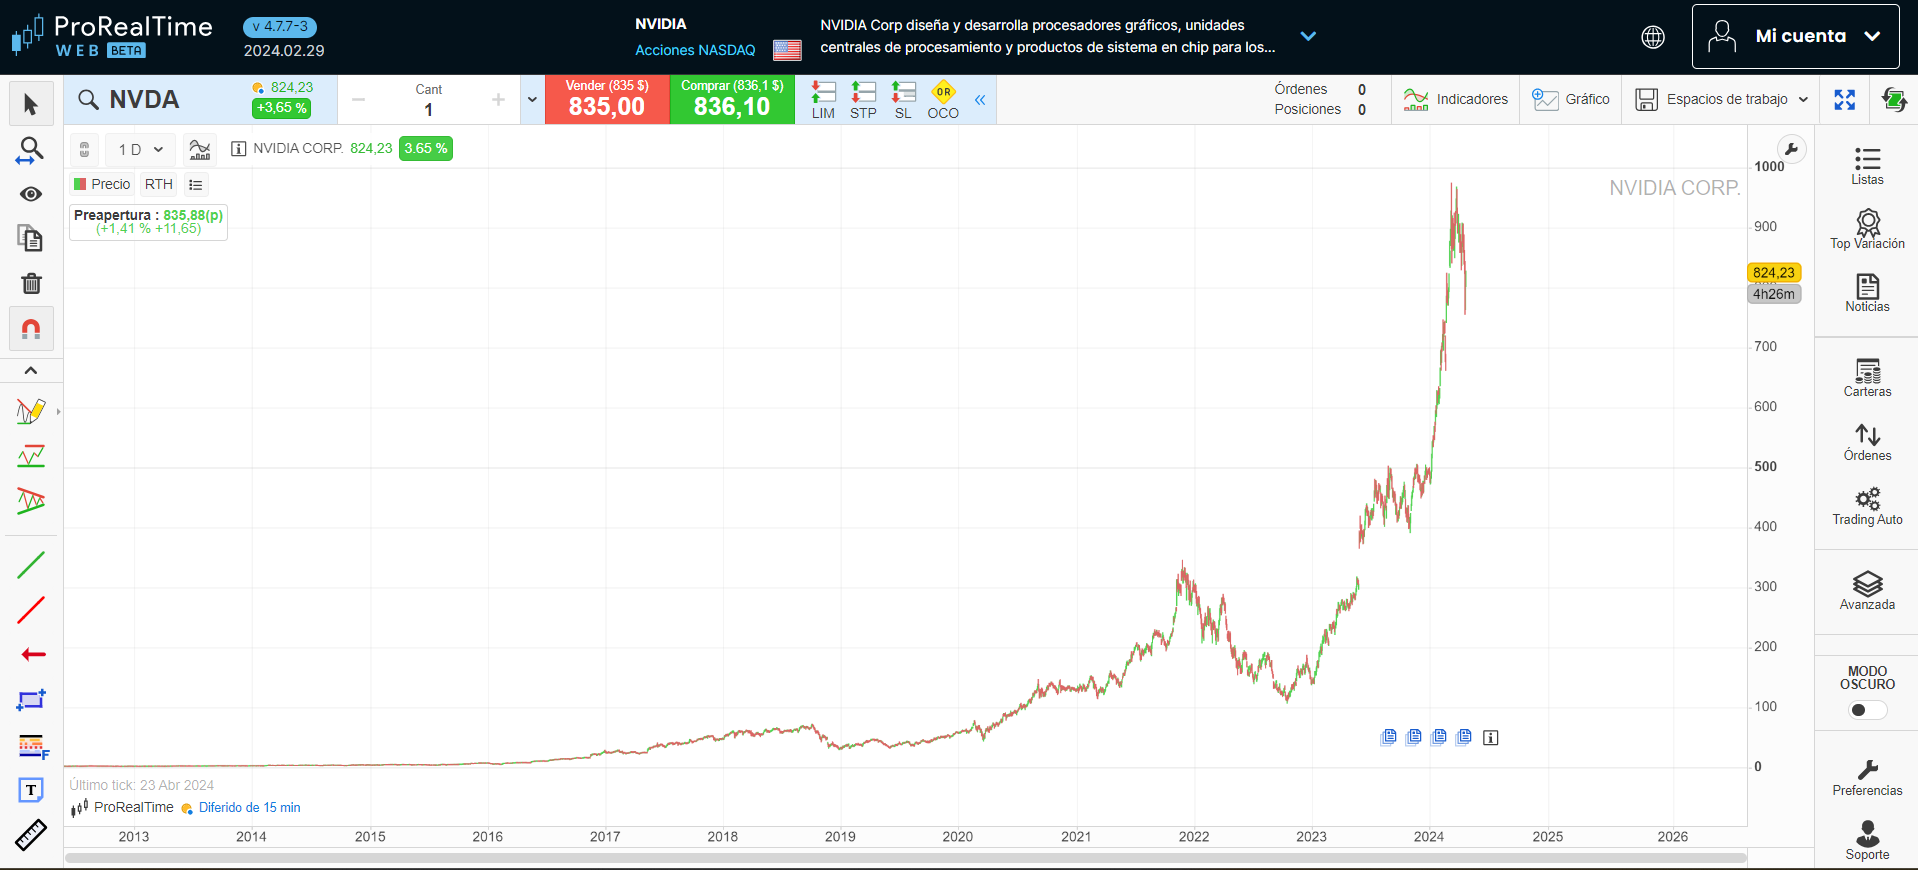
Task: Click the magnet snap tool icon
Action: point(31,329)
